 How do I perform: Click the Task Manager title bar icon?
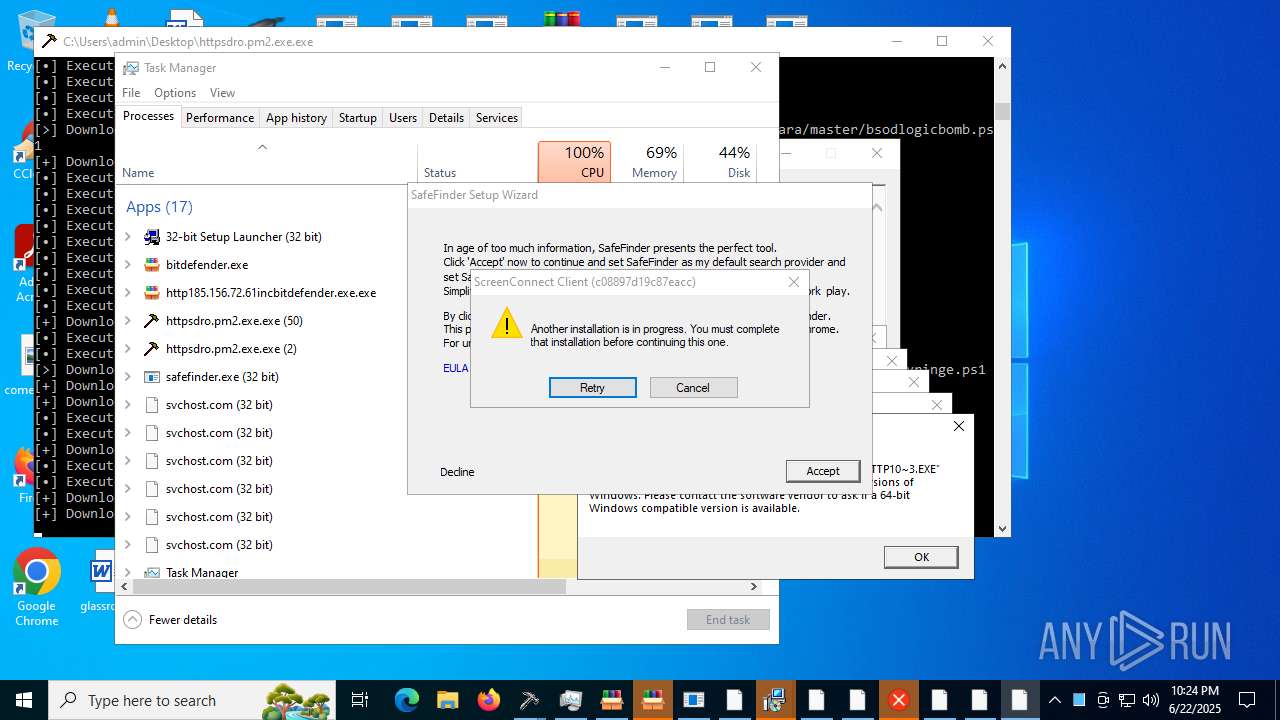[x=130, y=68]
